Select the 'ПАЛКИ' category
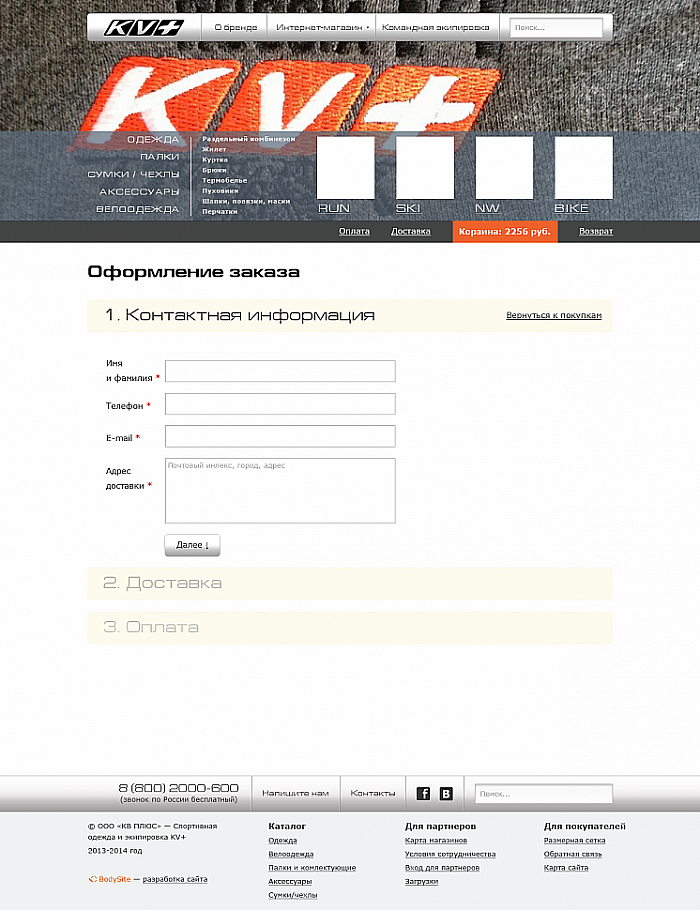The width and height of the screenshot is (700, 910). pyautogui.click(x=160, y=157)
